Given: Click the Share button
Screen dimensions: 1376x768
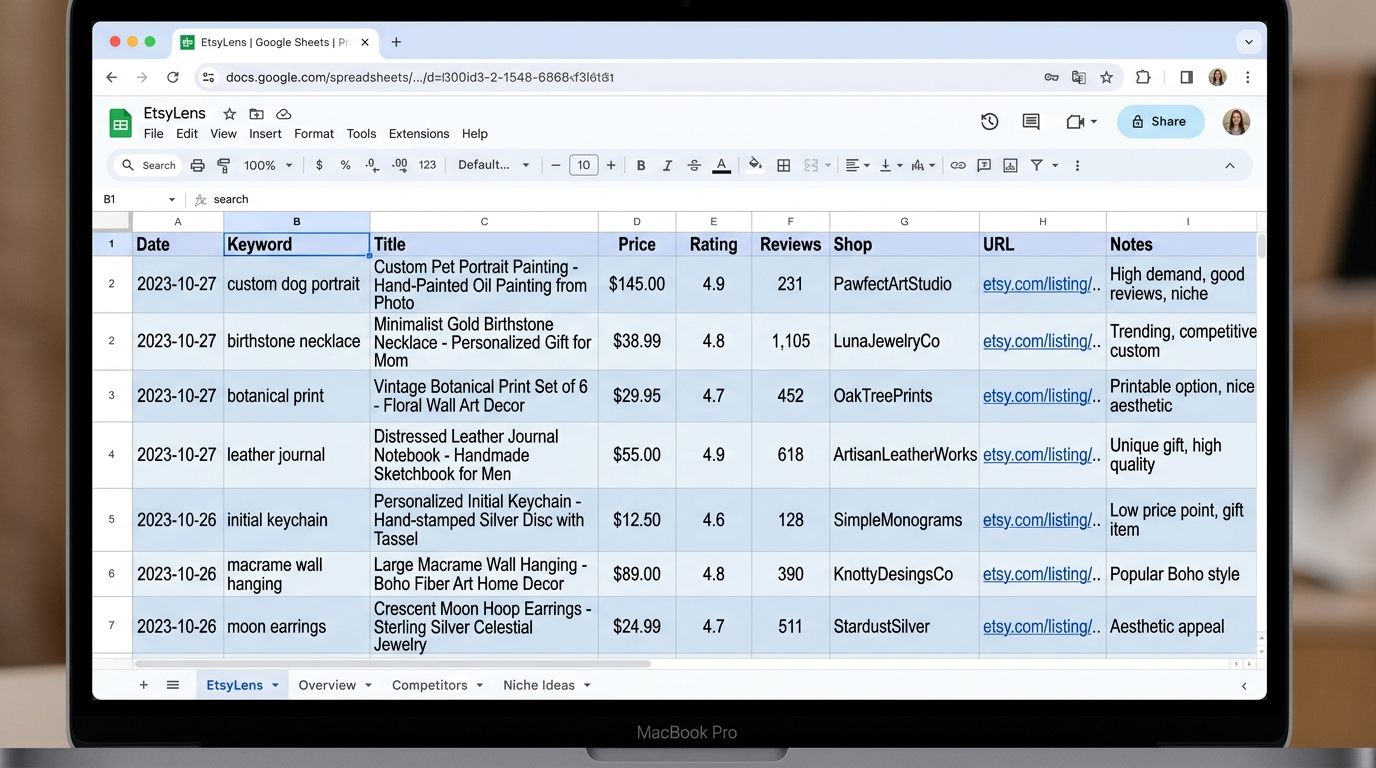Looking at the screenshot, I should click(x=1160, y=122).
